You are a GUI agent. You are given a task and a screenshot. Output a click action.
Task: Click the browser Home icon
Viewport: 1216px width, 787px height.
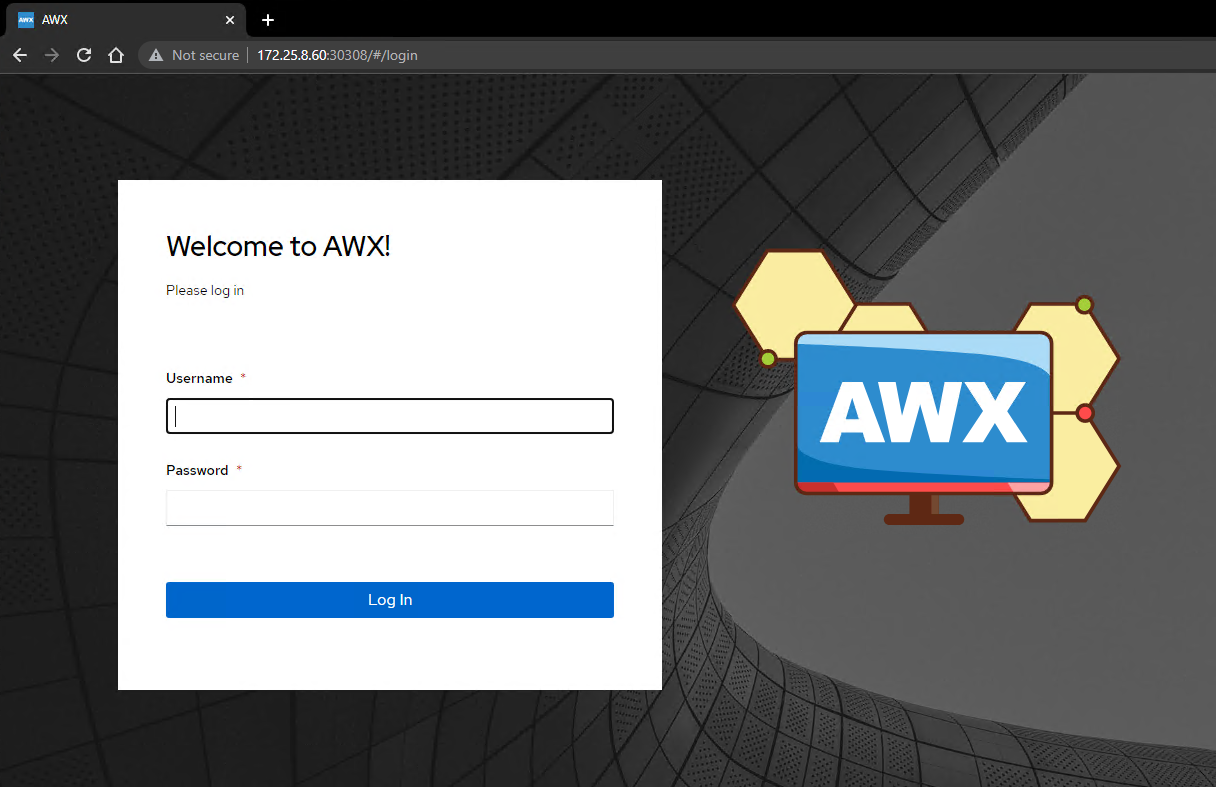tap(116, 55)
